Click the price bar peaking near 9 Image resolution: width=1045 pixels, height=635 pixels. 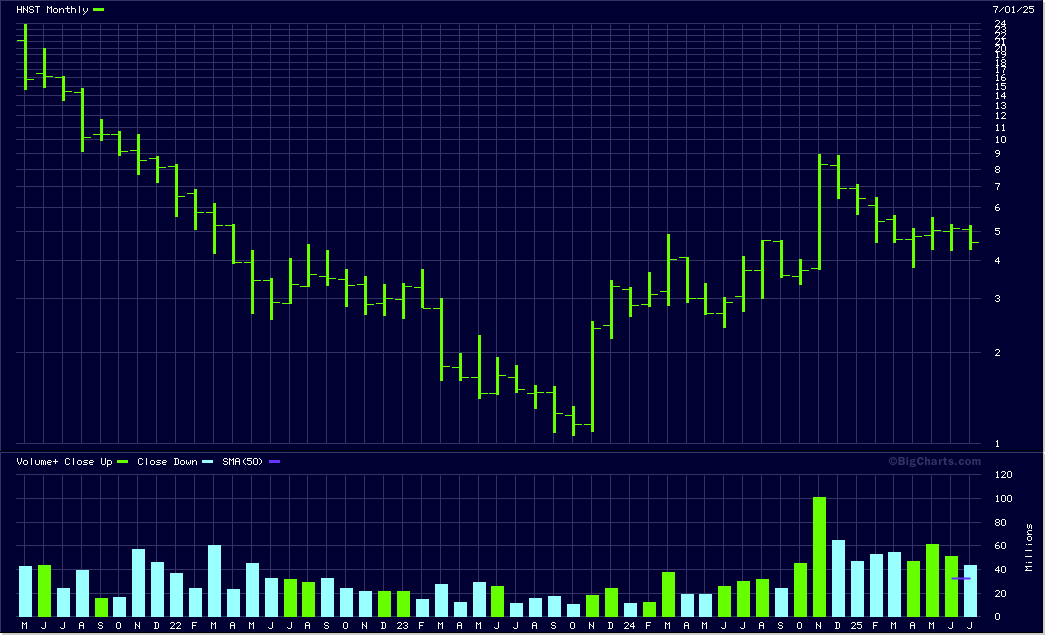coord(820,210)
